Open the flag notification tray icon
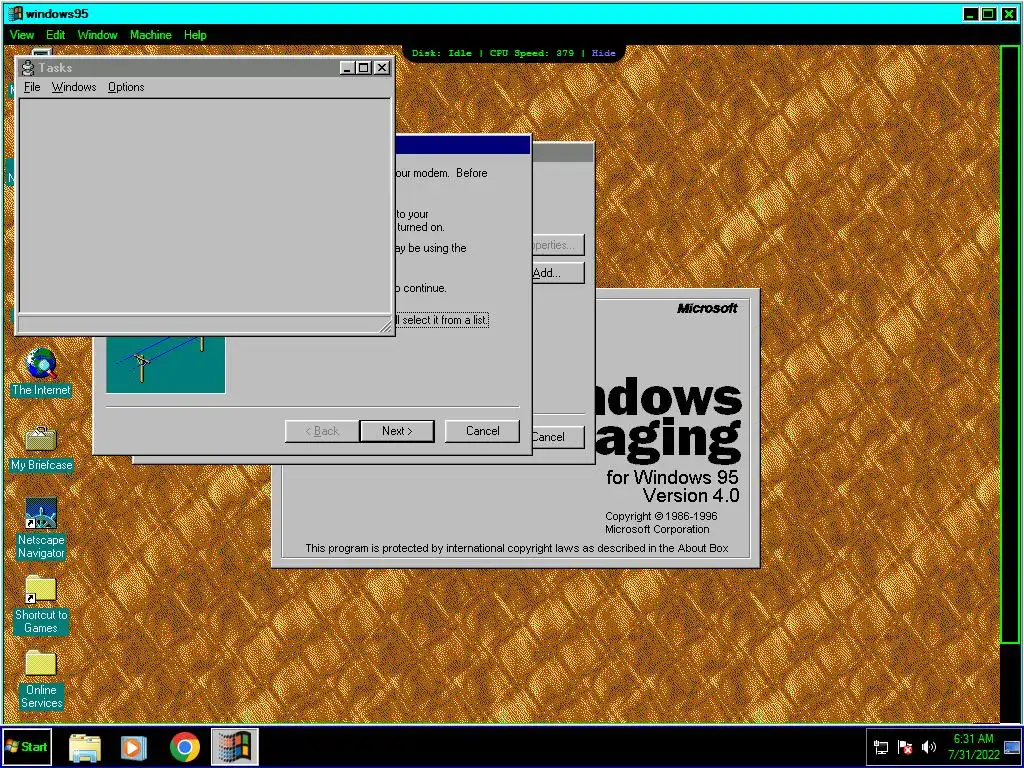 904,747
